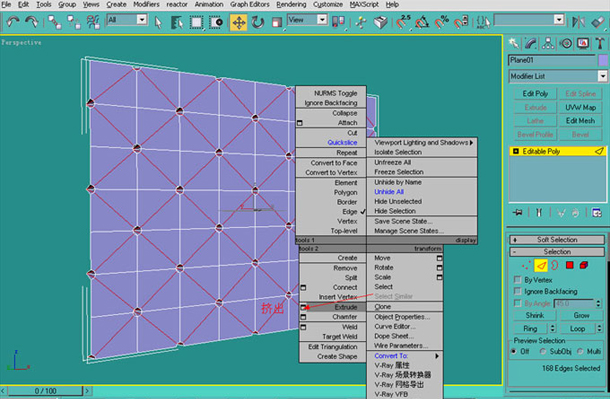610x399 pixels.
Task: Select Element sub-object level icon
Action: (x=584, y=266)
